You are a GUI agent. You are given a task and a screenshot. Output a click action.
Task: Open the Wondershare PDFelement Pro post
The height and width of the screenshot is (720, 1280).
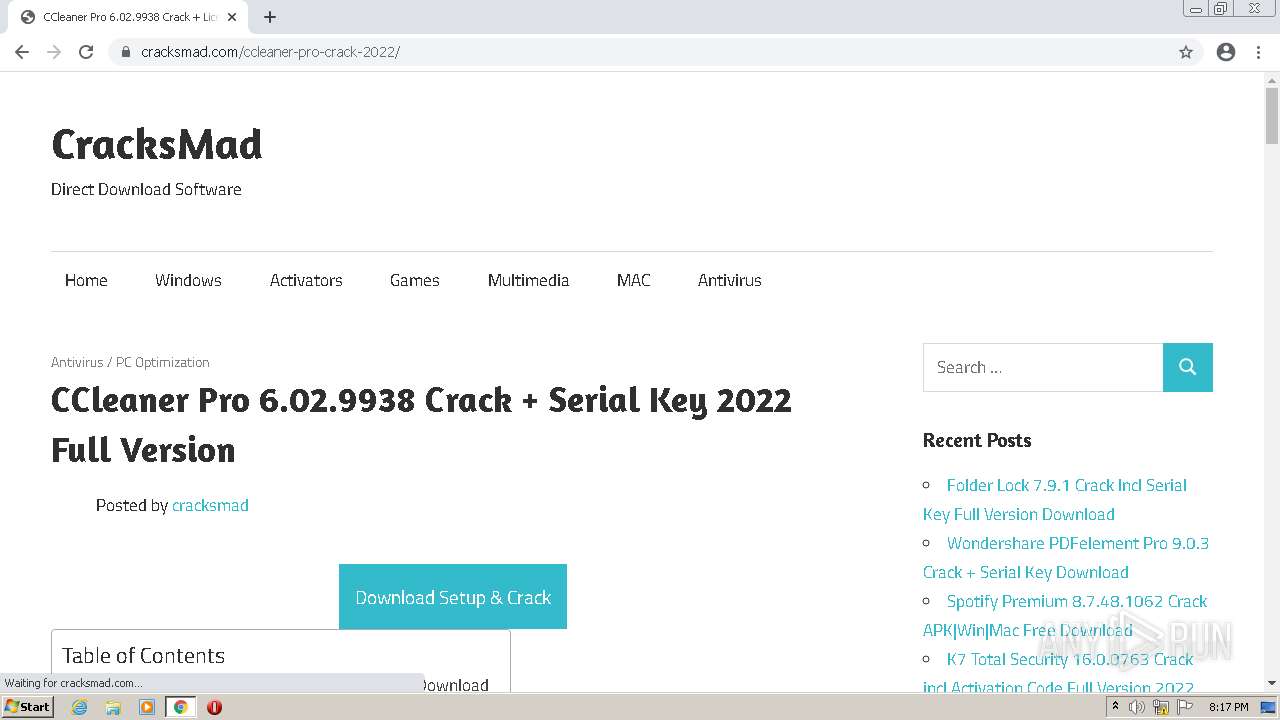1066,557
